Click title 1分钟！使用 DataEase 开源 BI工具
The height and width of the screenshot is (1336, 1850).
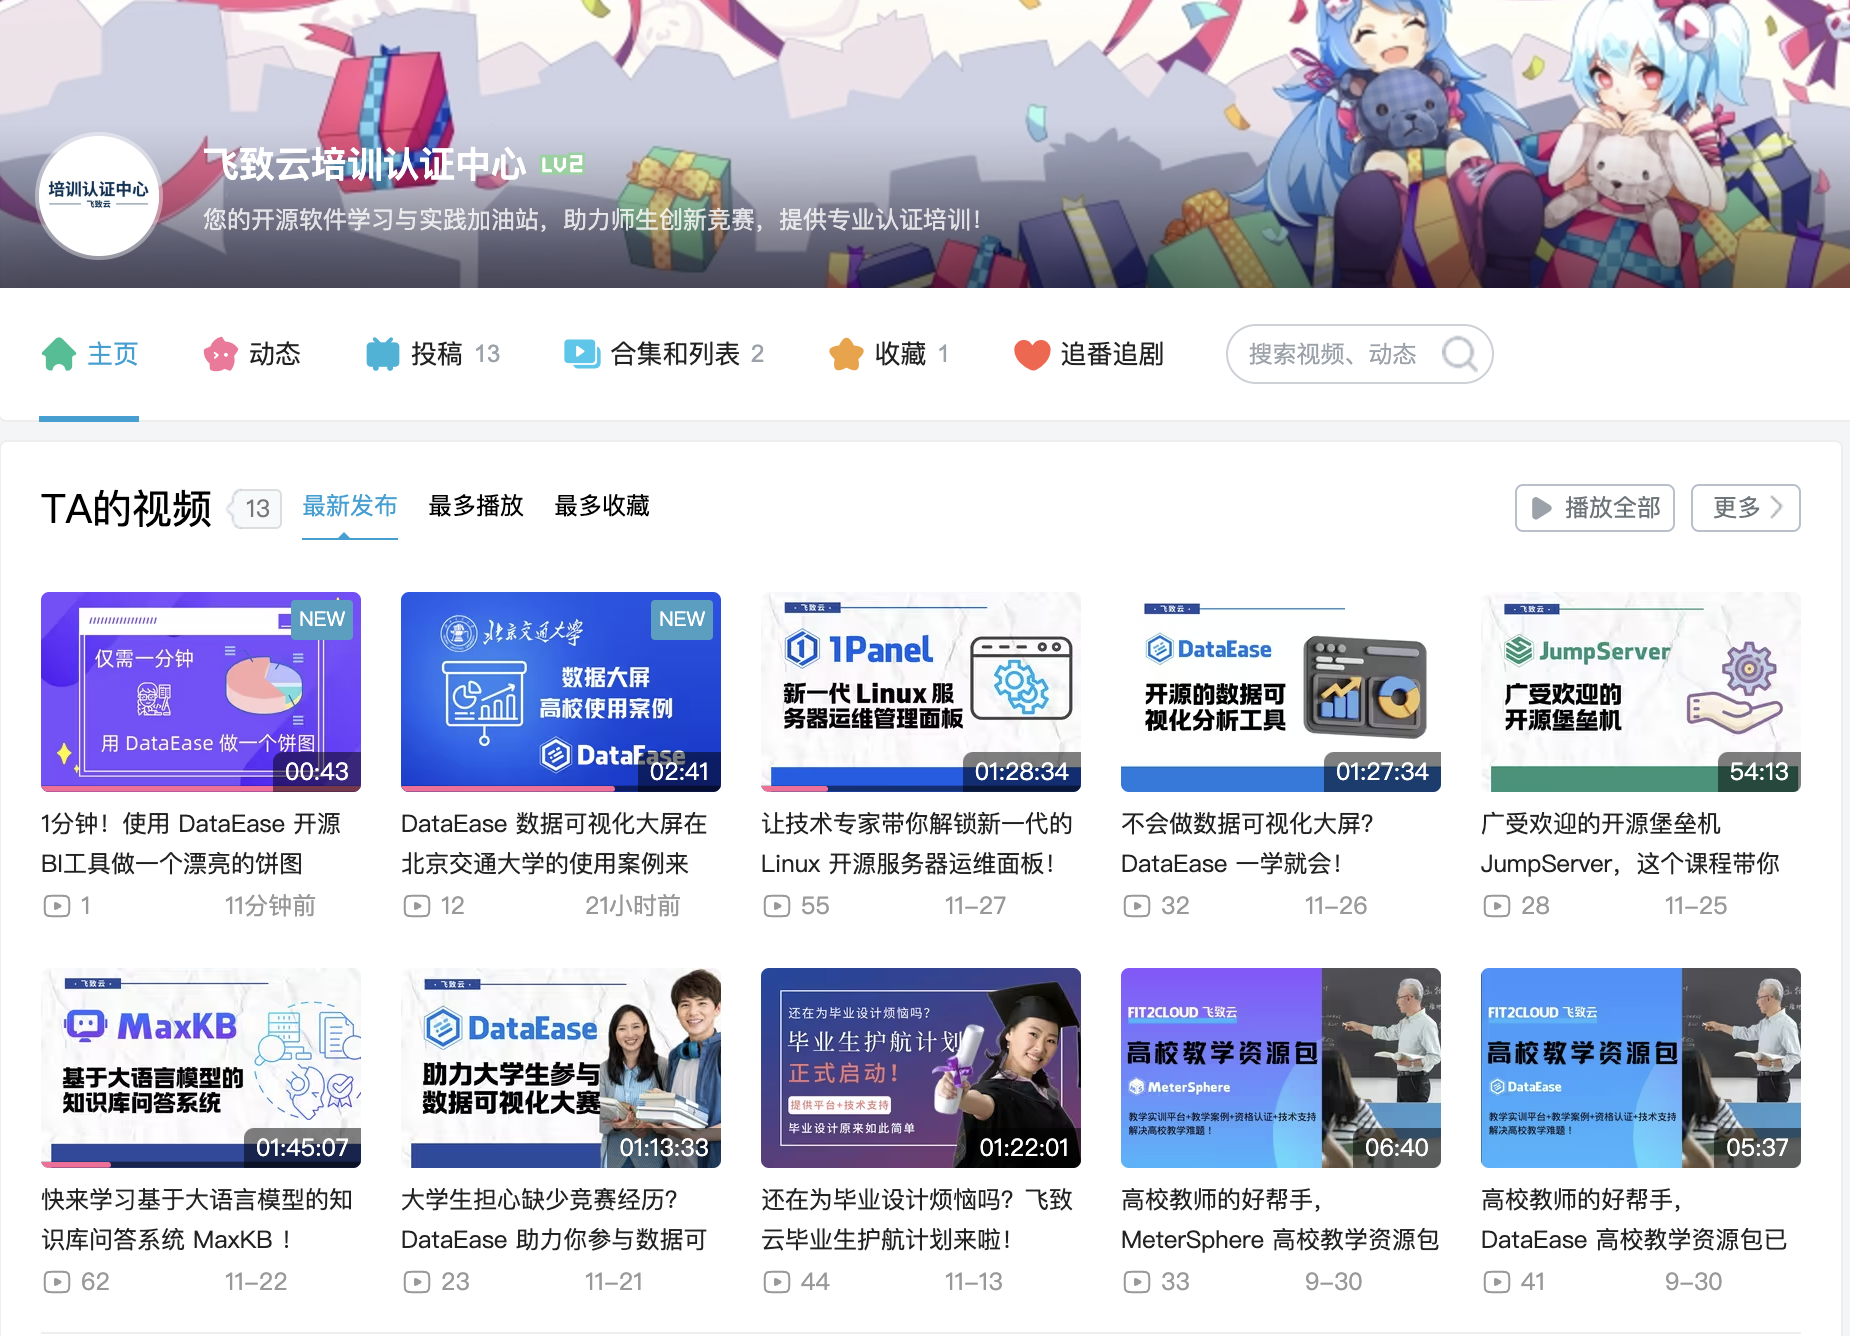pos(191,844)
